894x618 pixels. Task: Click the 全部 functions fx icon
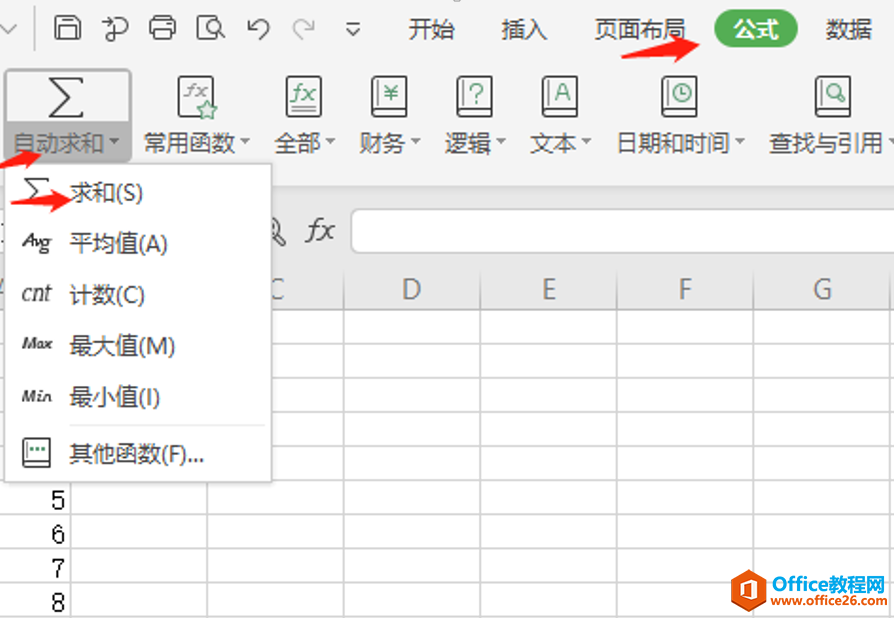[x=303, y=97]
